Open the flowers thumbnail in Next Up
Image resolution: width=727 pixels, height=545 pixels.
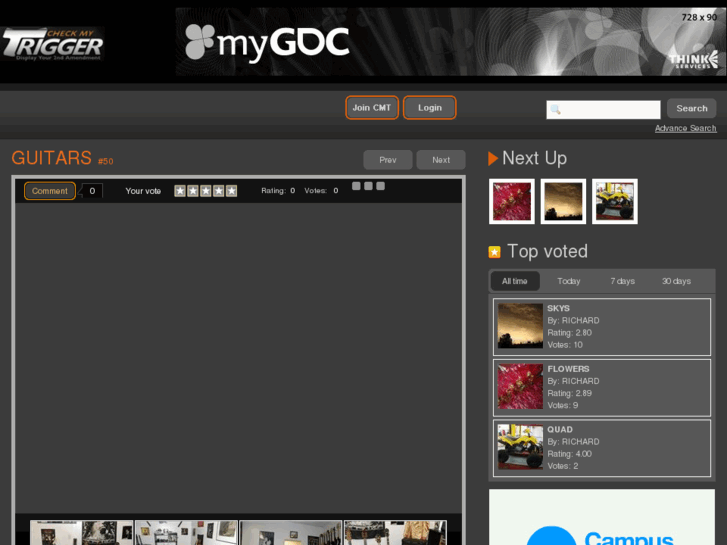coord(512,201)
